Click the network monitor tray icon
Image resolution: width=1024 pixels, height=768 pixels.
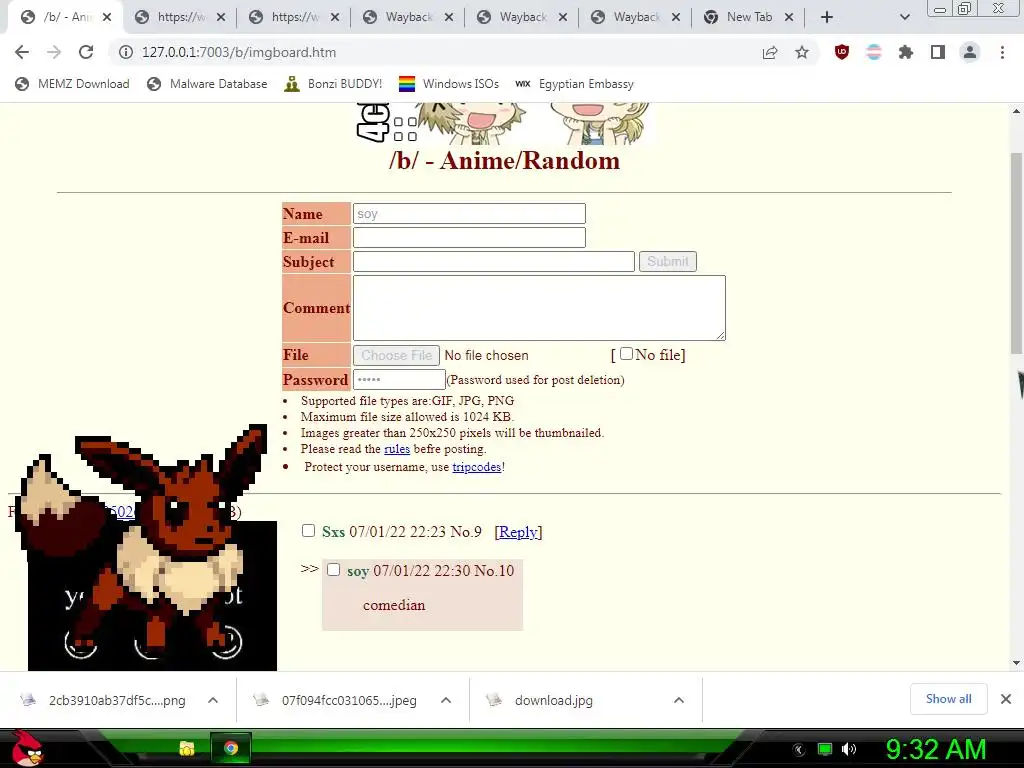tap(825, 749)
